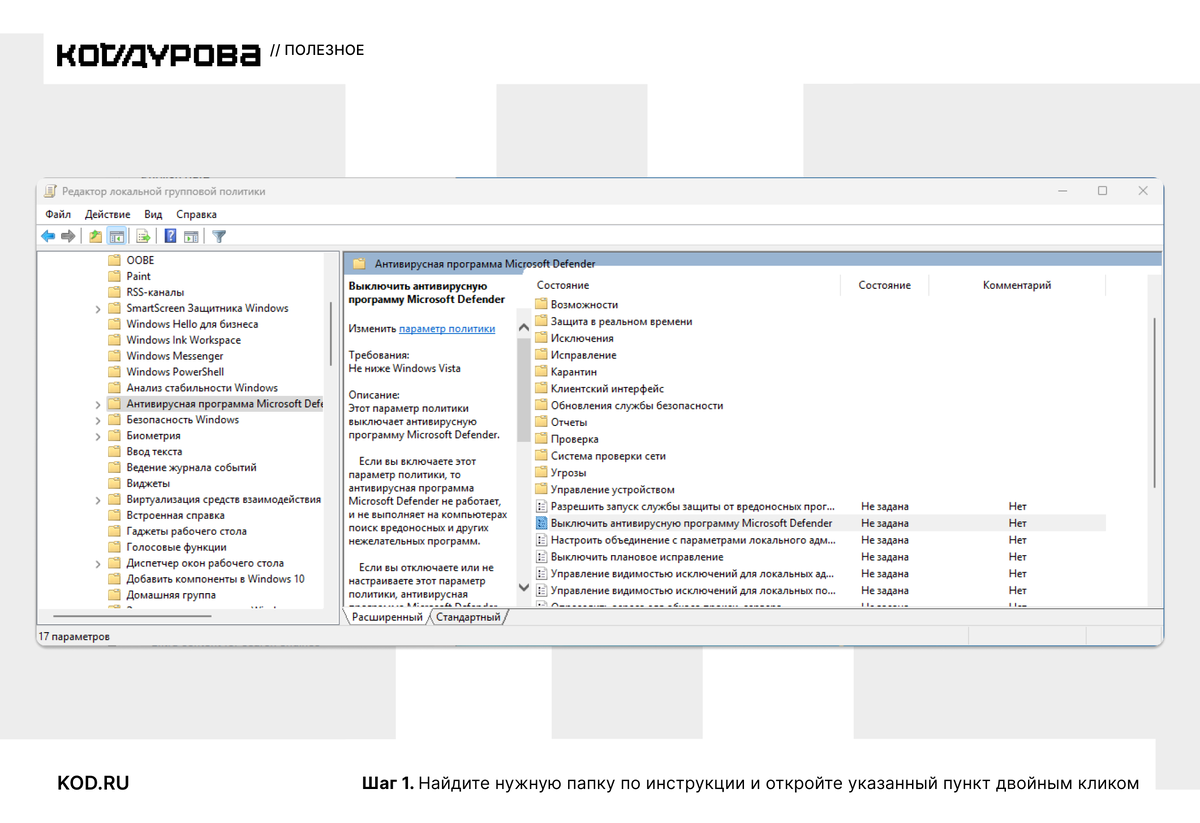This screenshot has height=823, width=1200.
Task: Expand Безопасность Windows tree node
Action: [x=98, y=420]
